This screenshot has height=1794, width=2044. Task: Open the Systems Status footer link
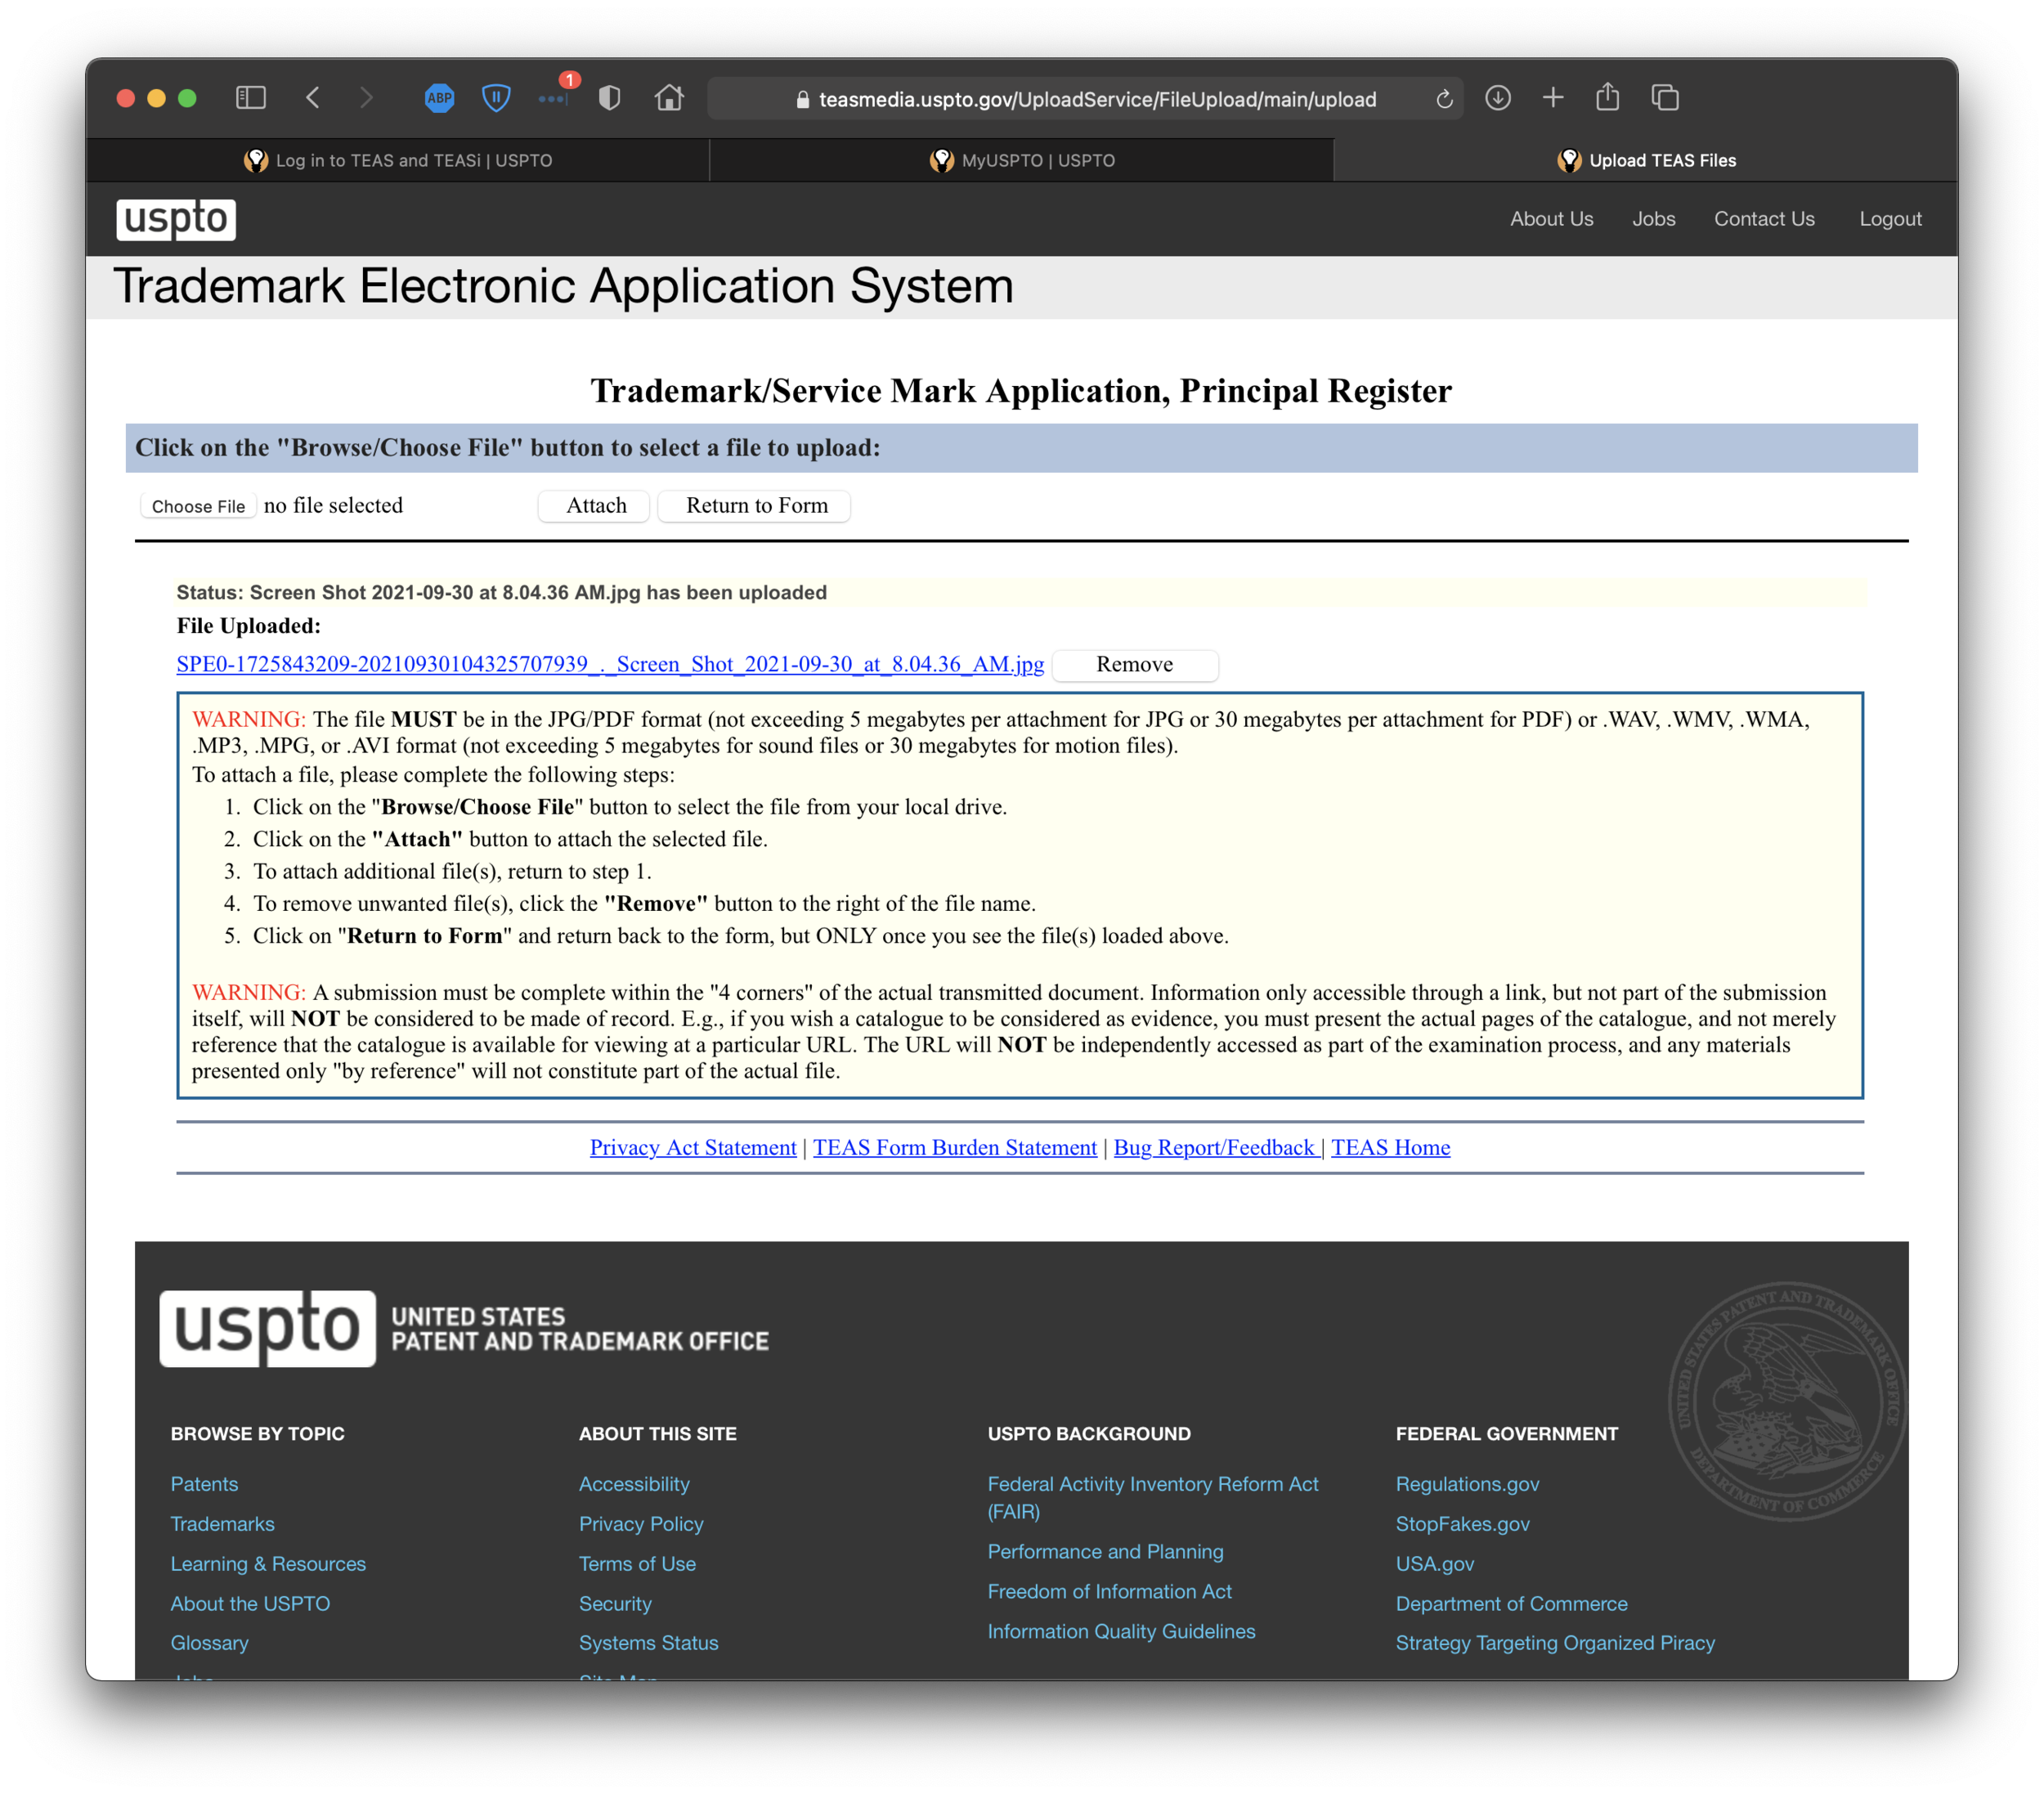click(648, 1643)
